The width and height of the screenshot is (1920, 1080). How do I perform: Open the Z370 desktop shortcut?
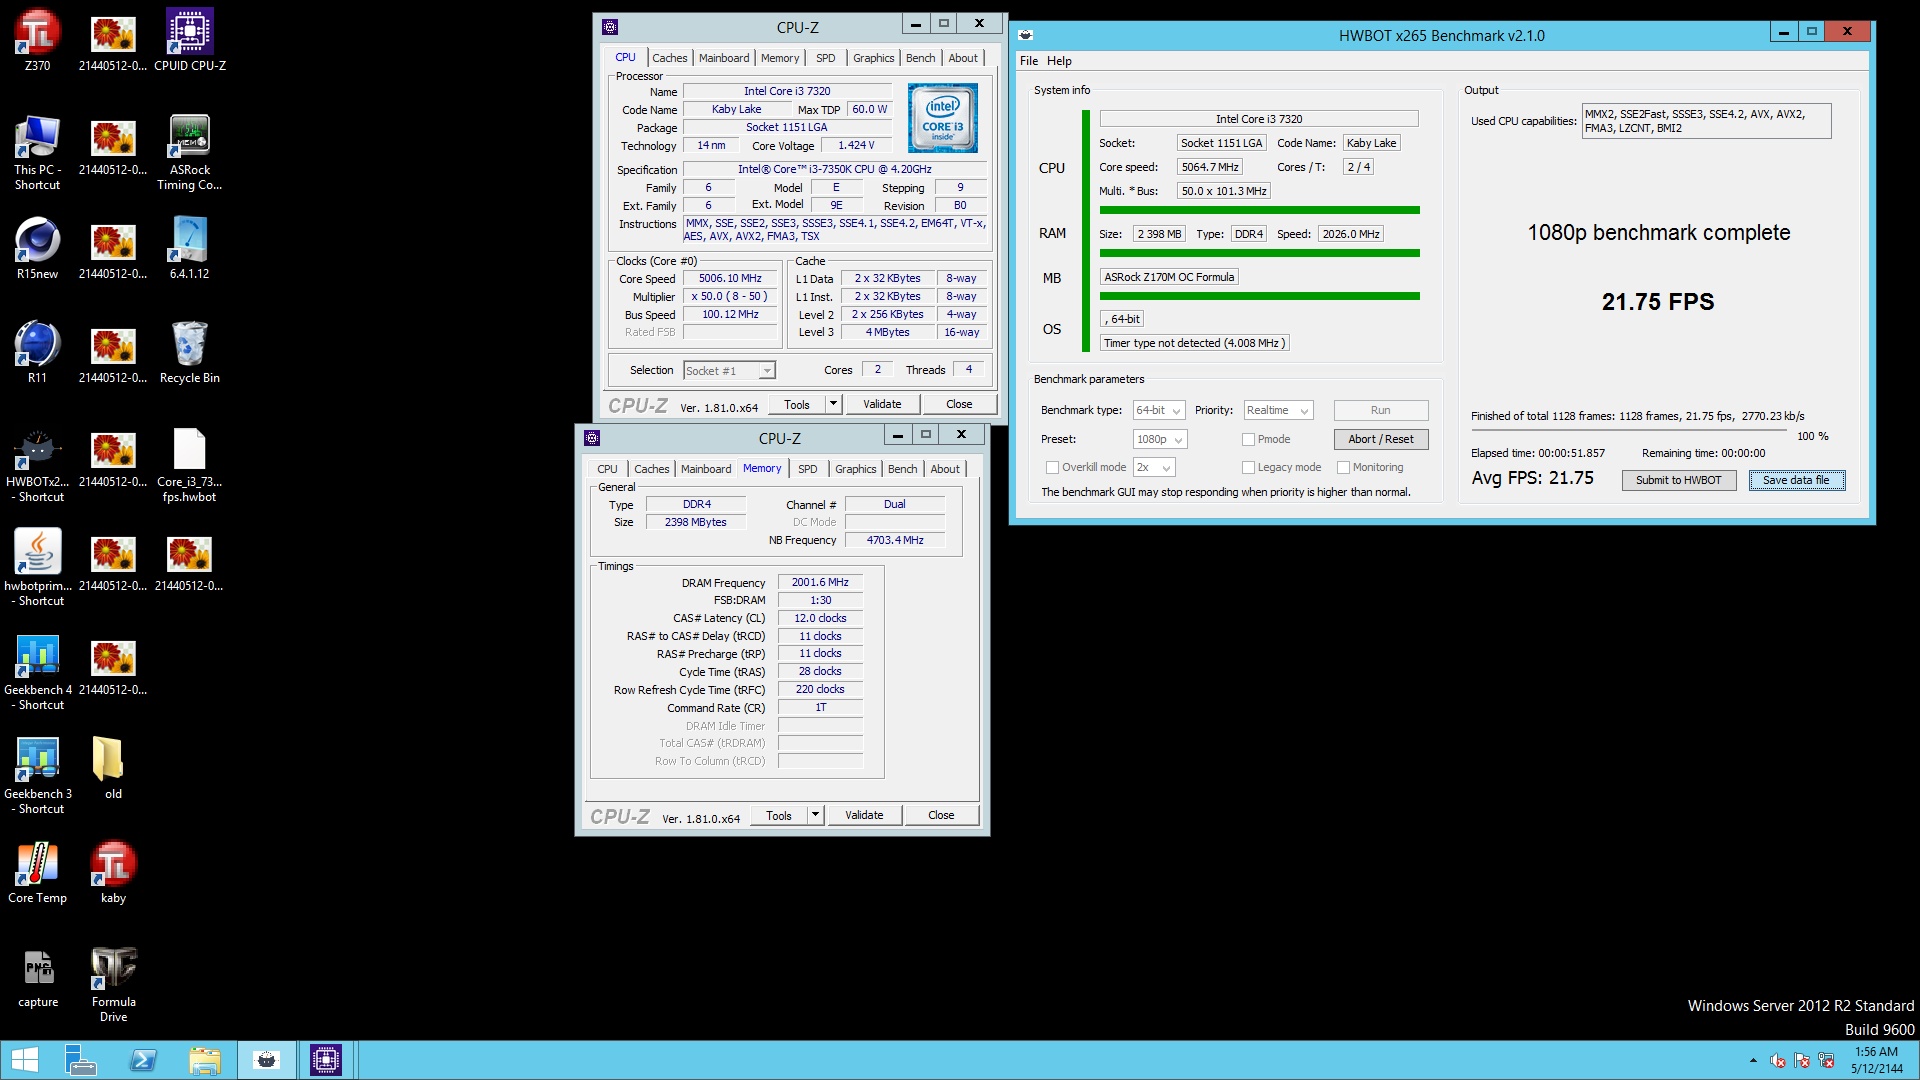tap(37, 40)
